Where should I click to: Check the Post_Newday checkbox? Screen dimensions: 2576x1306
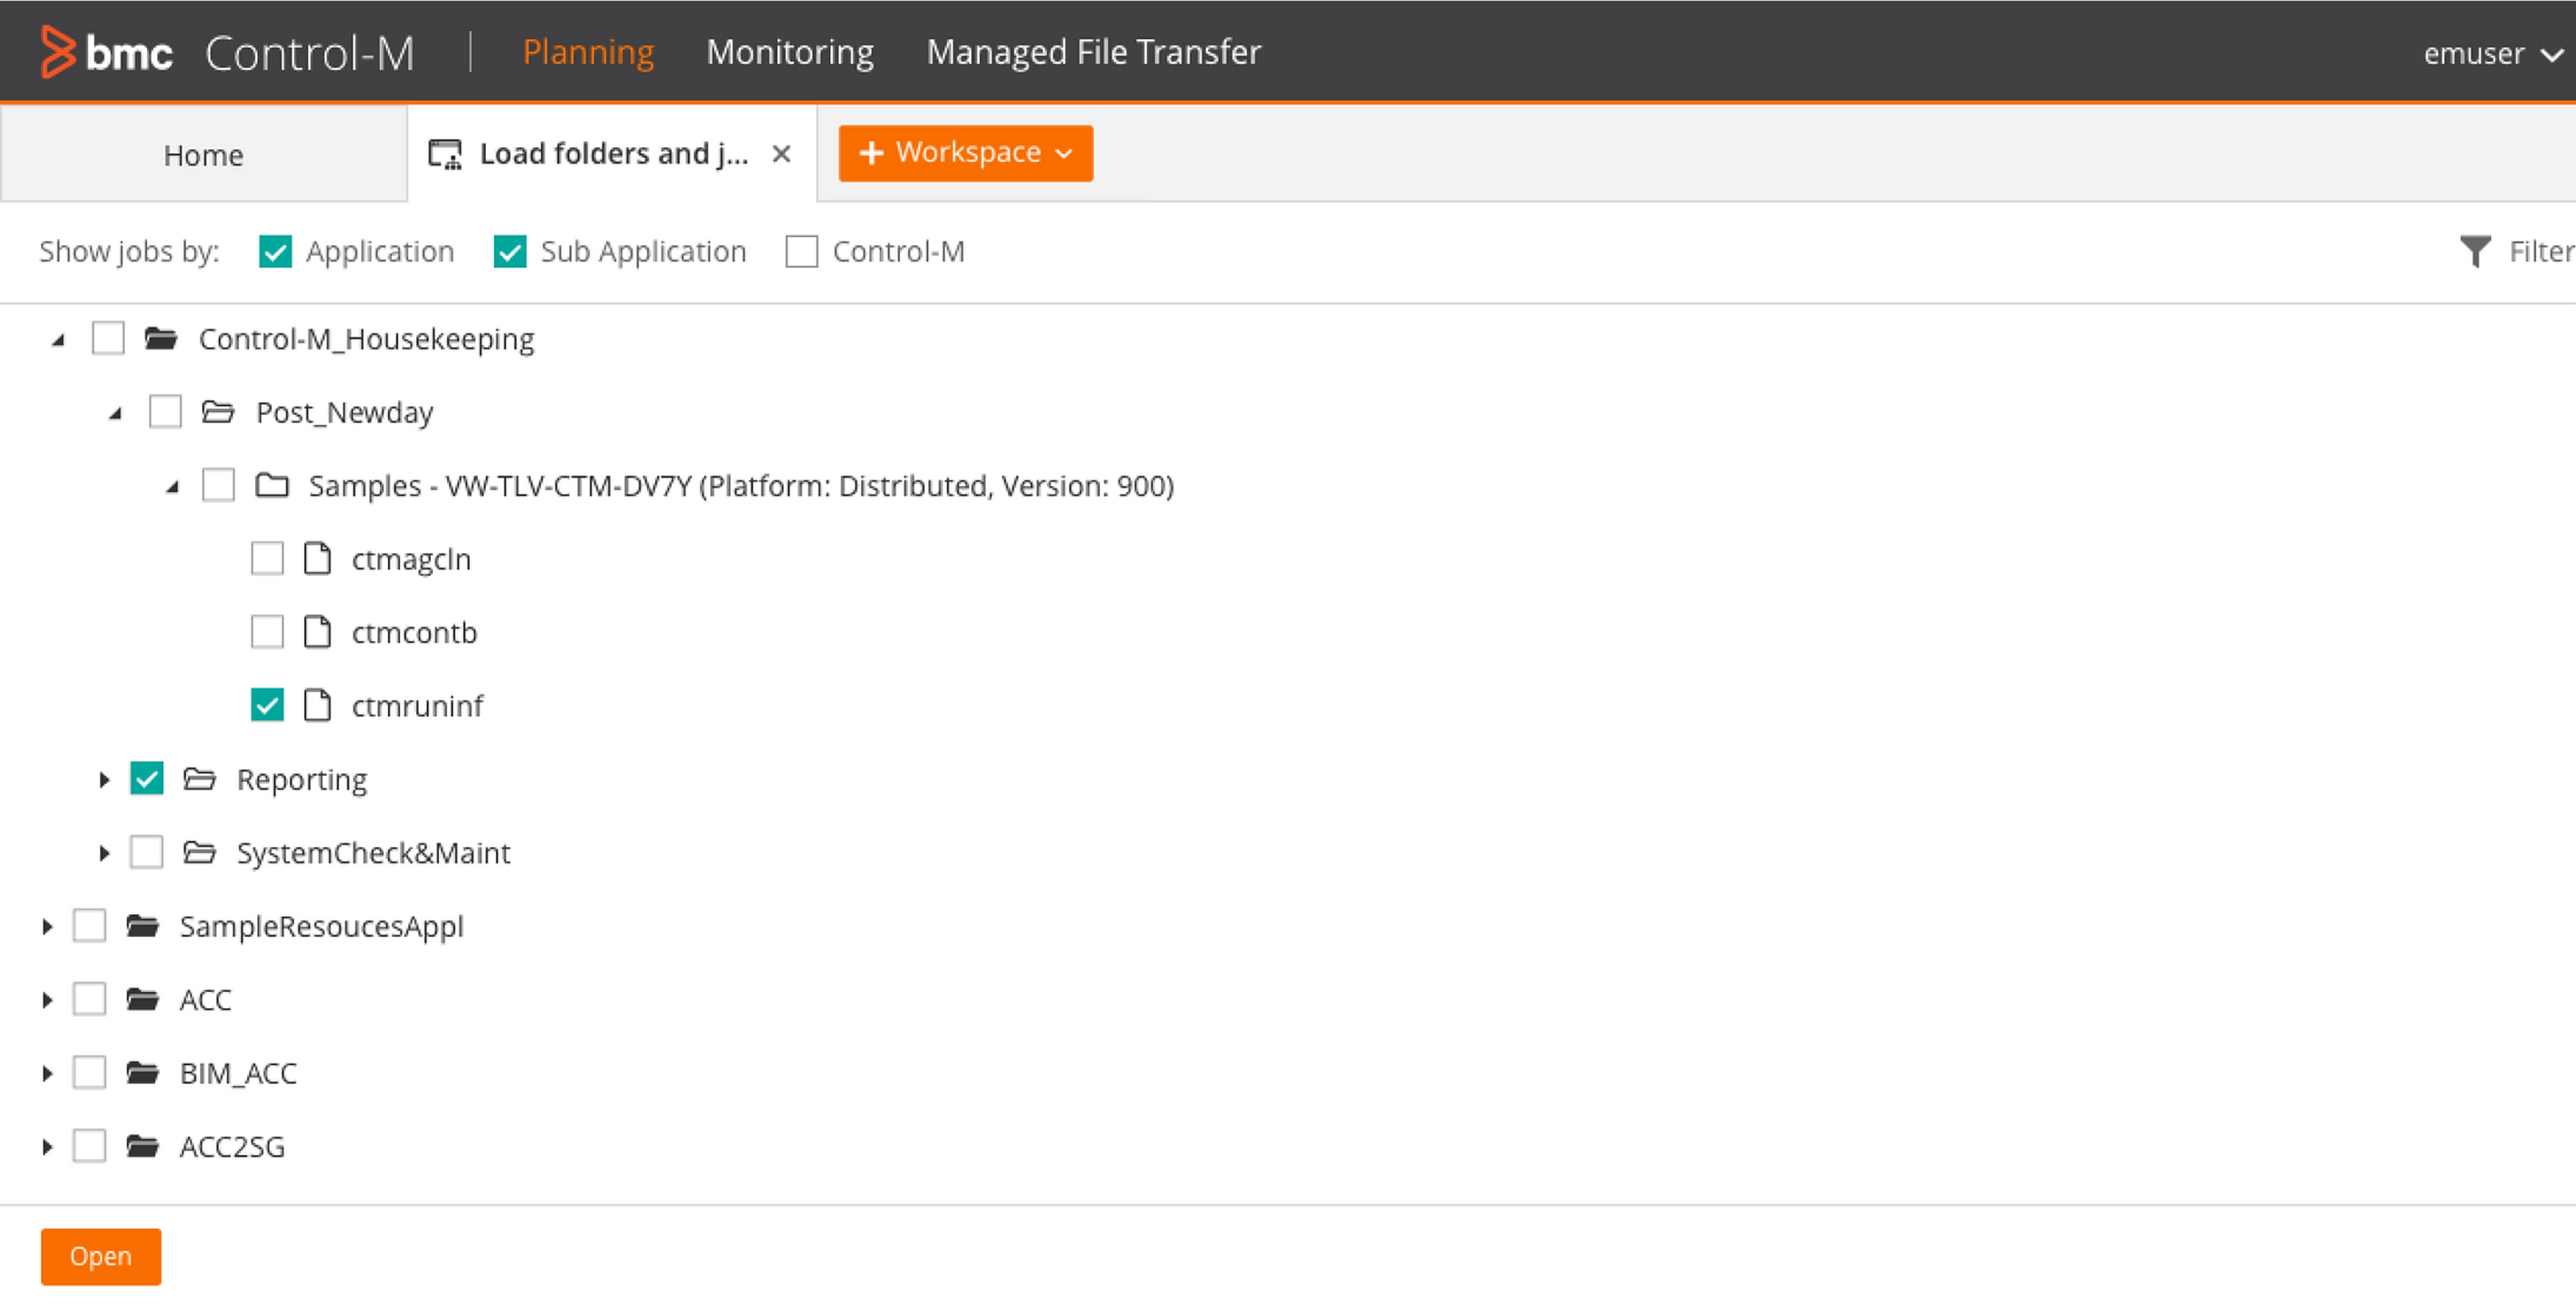(x=165, y=411)
